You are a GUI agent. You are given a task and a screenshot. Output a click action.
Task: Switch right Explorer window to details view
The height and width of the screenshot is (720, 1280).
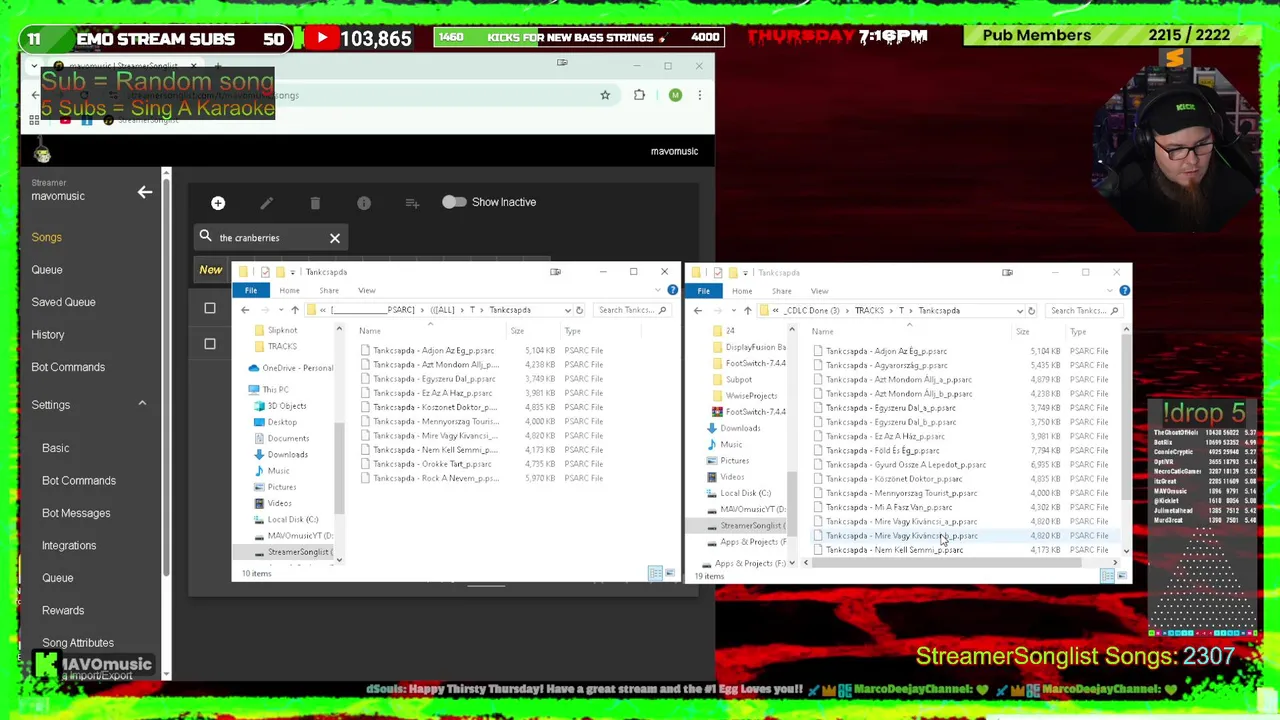tap(1108, 576)
